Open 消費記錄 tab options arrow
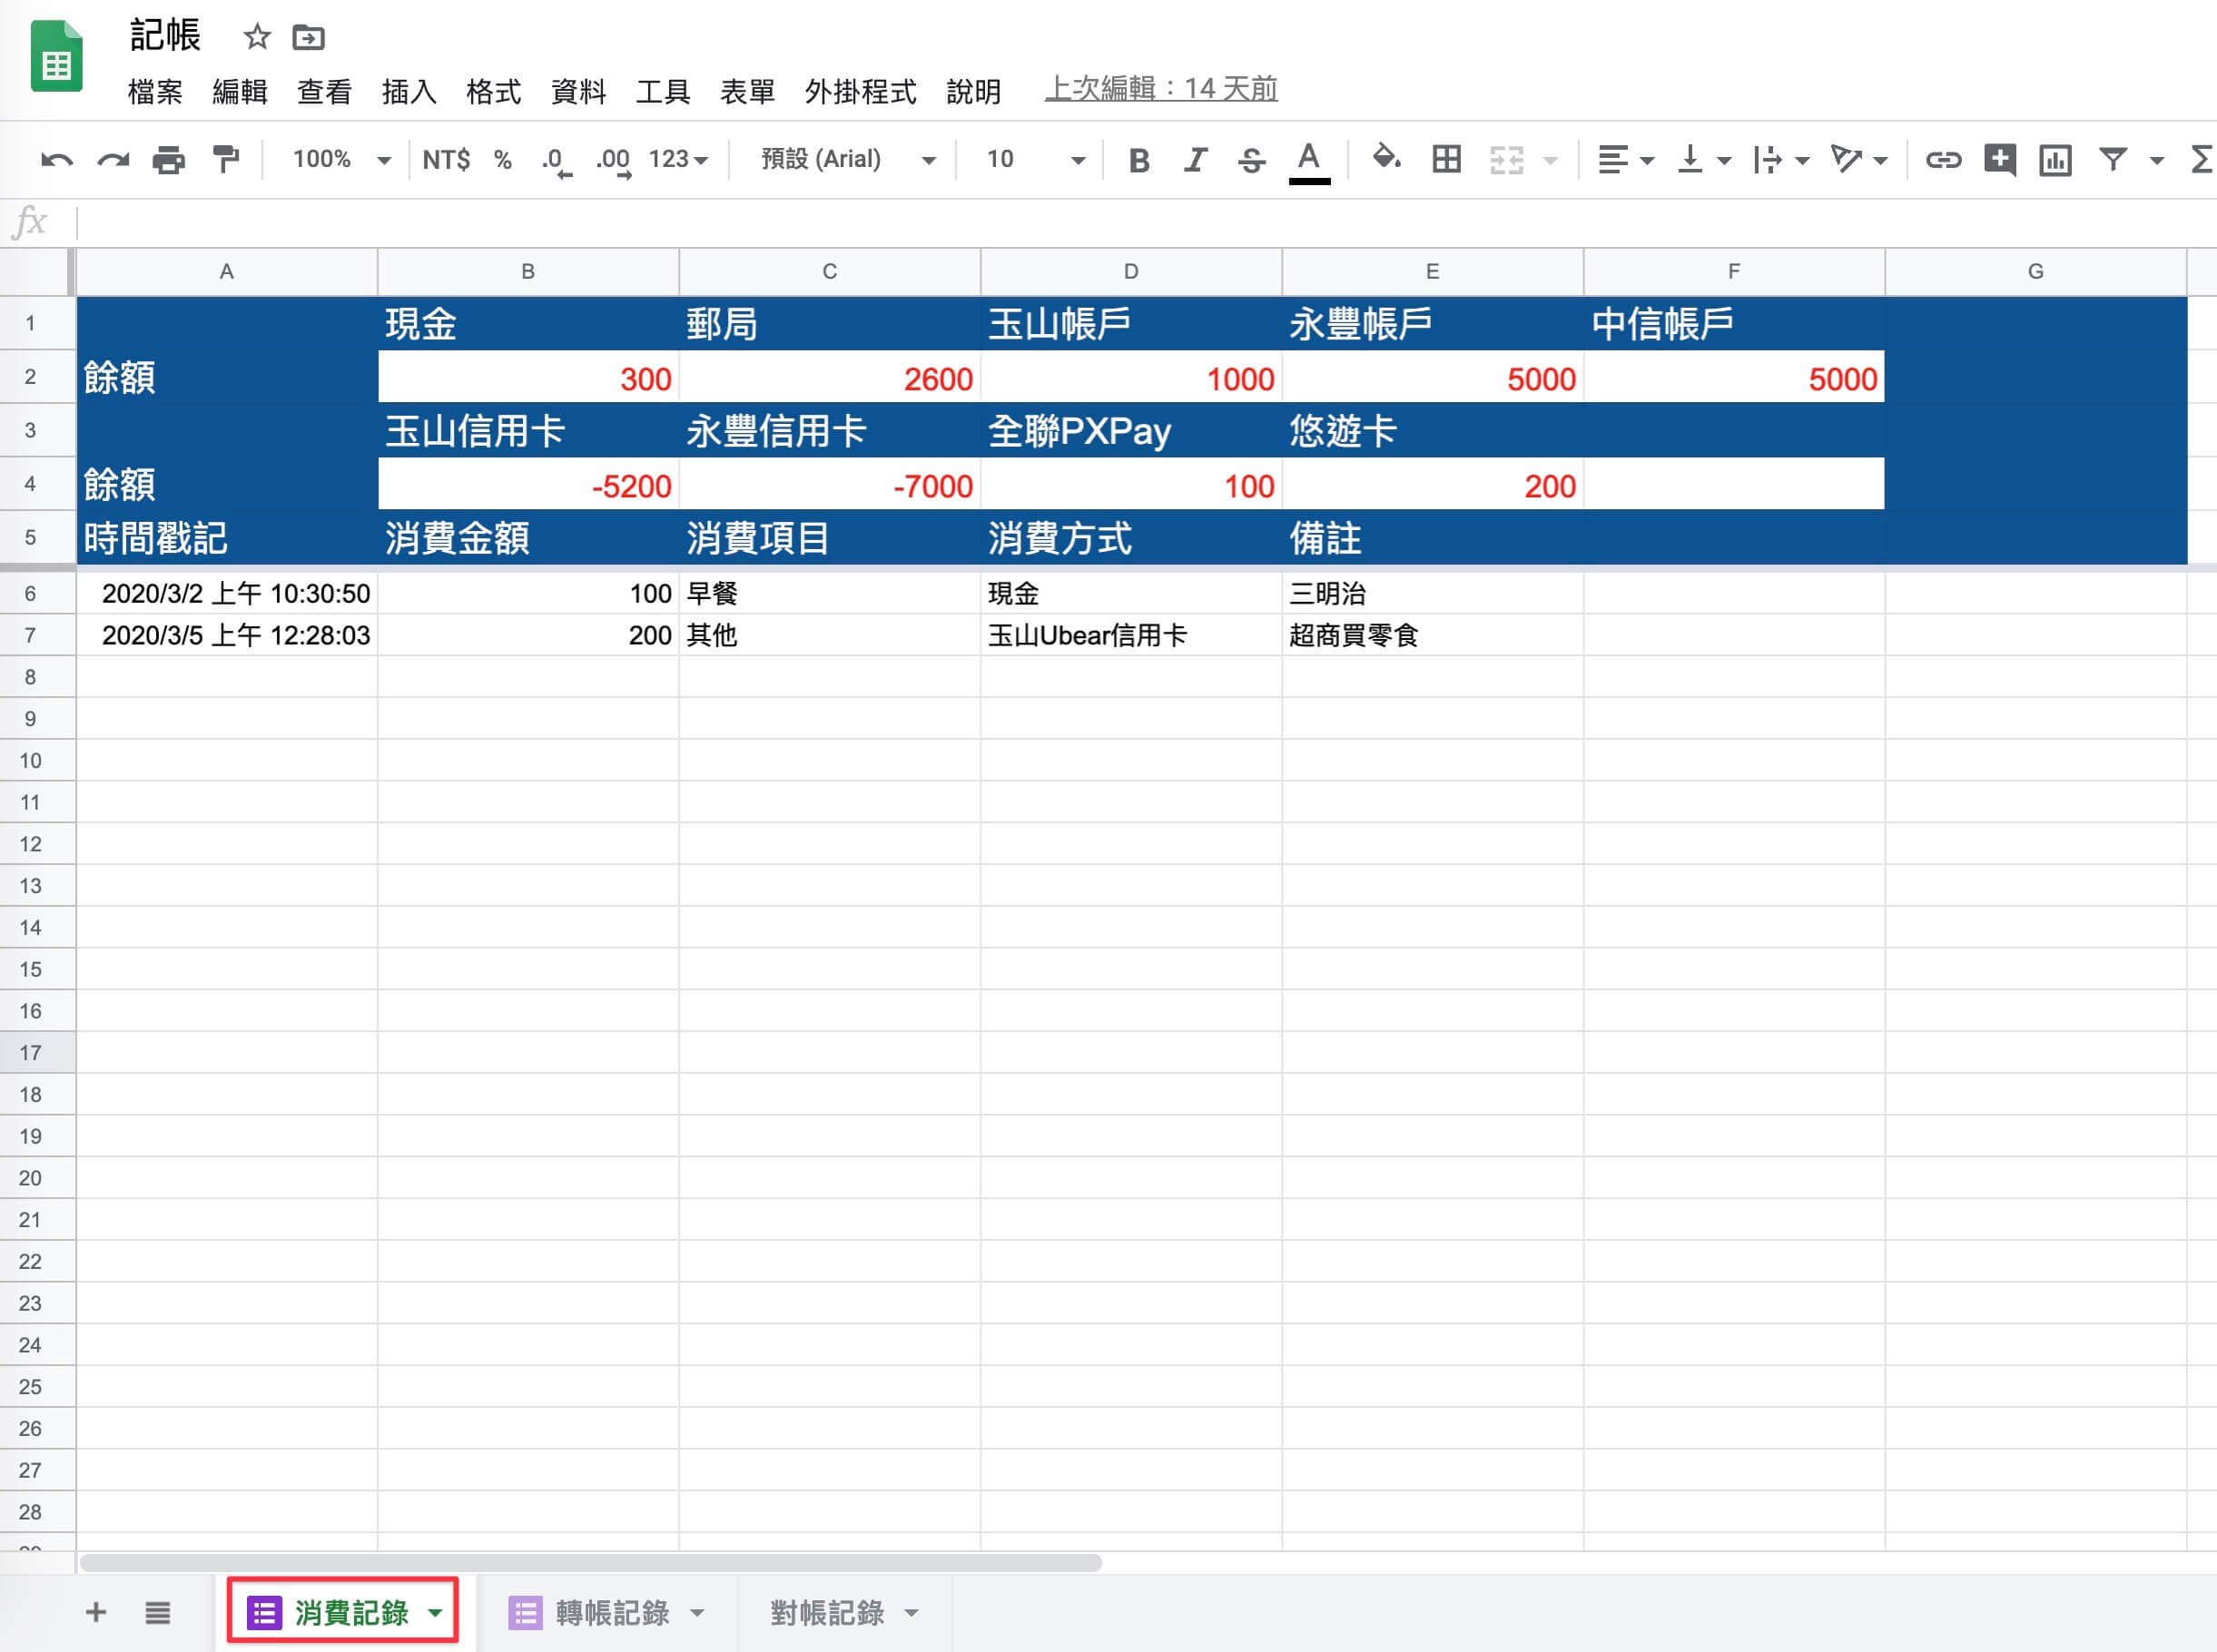2217x1652 pixels. (x=435, y=1613)
